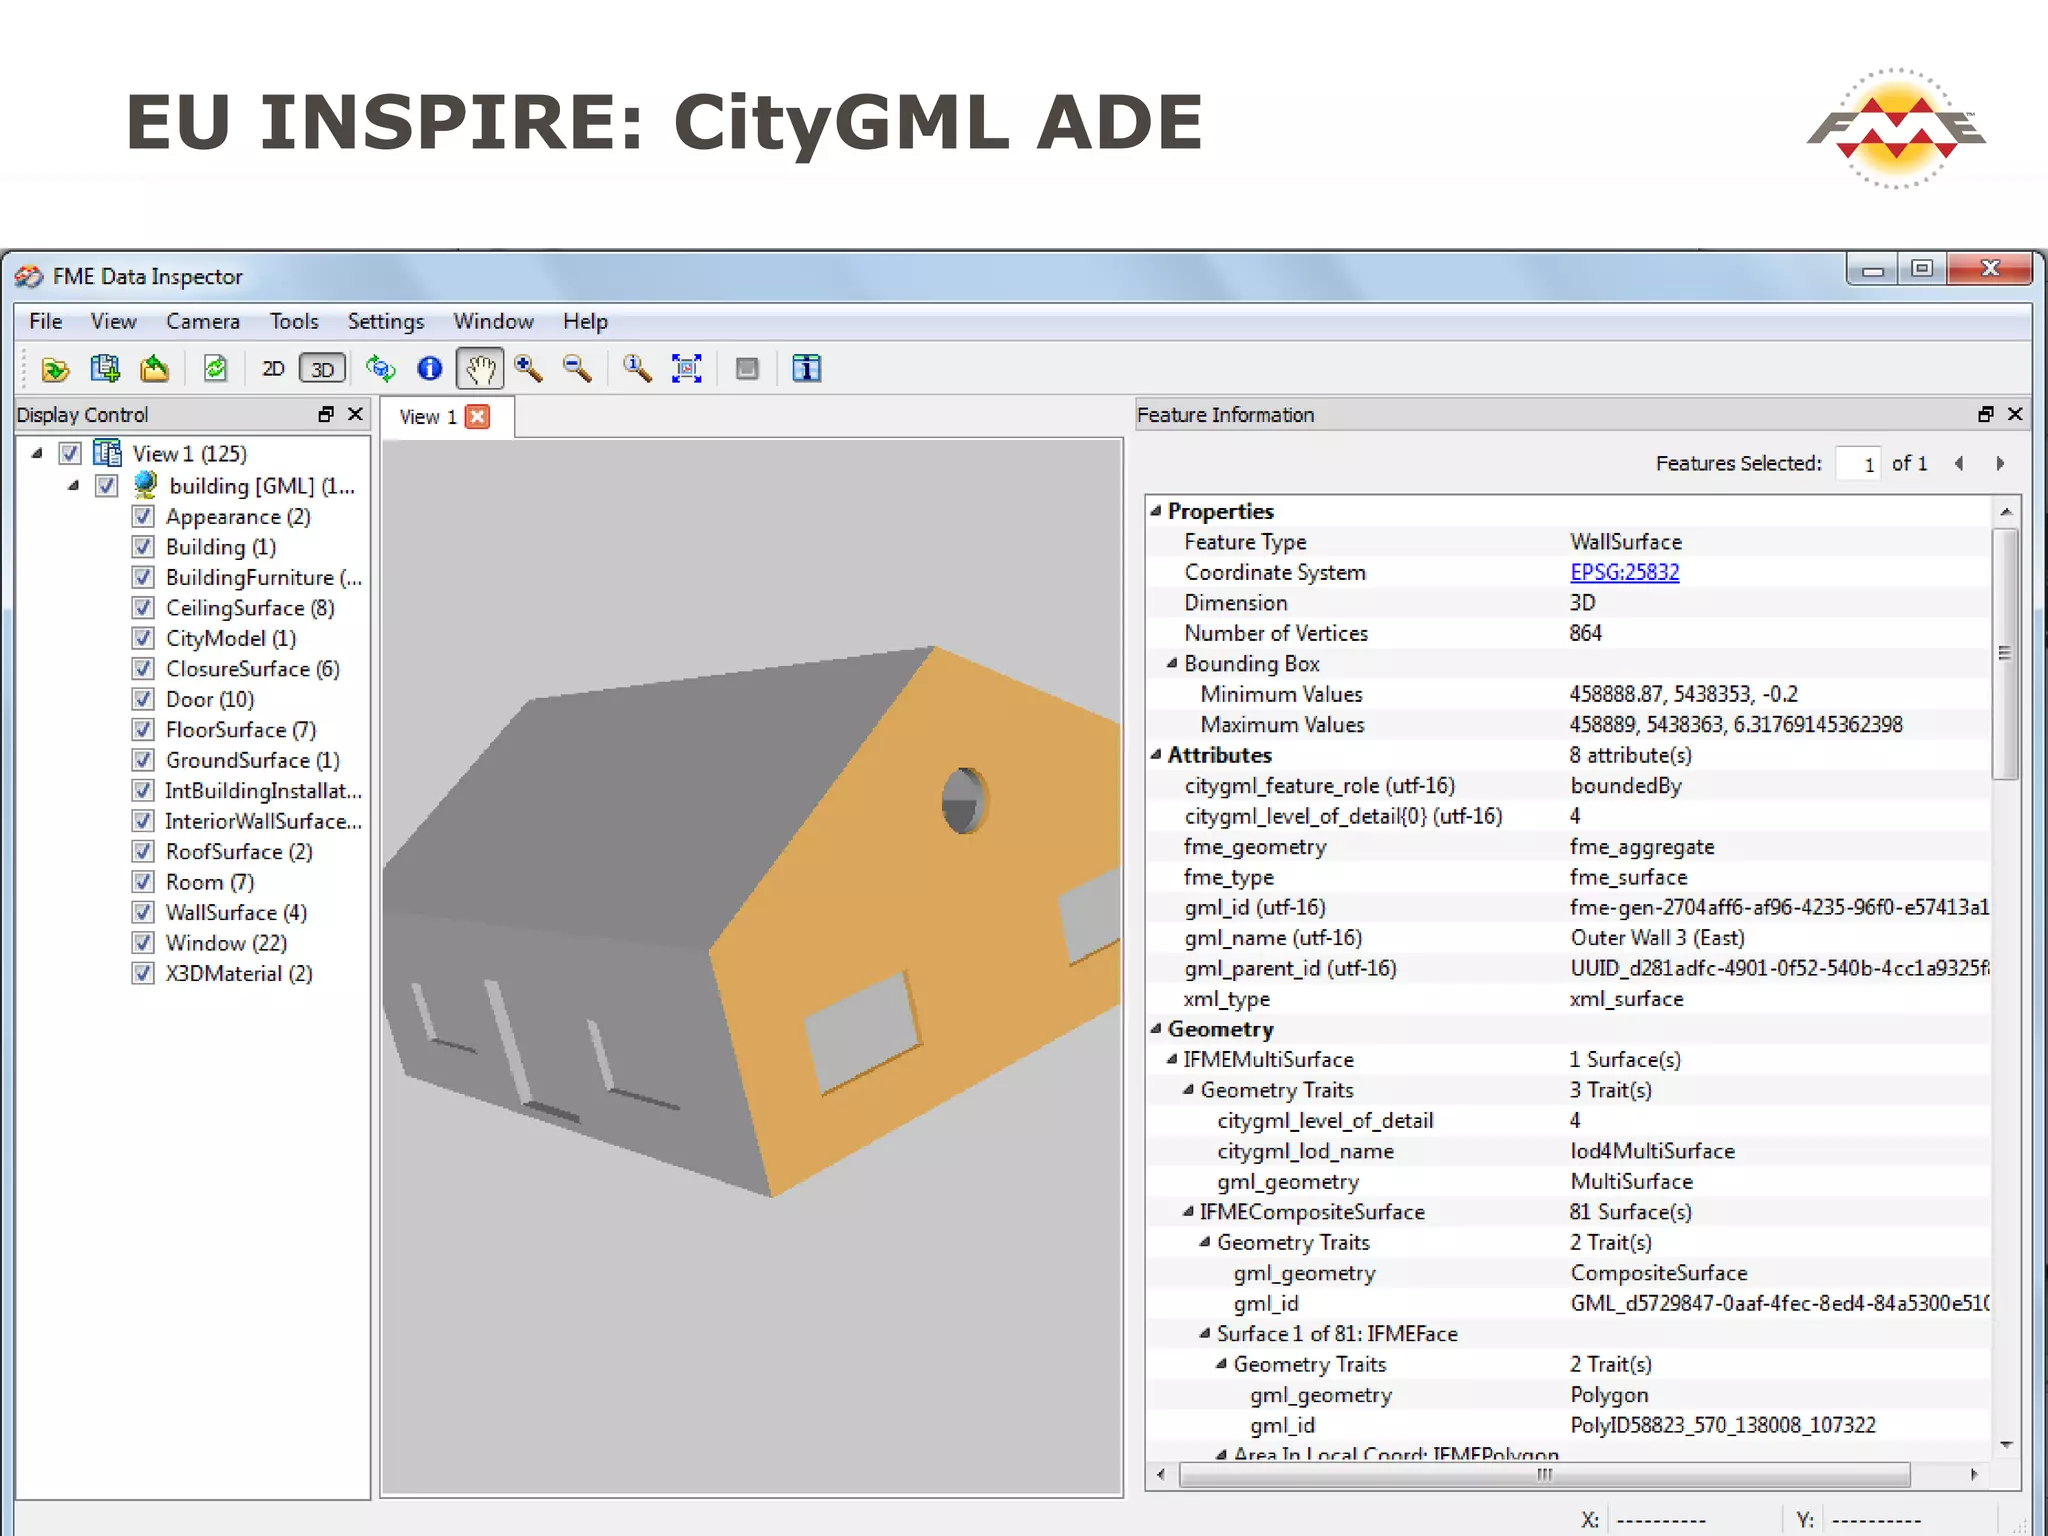Close the View 1 tab
Viewport: 2048px width, 1536px height.
click(x=478, y=417)
